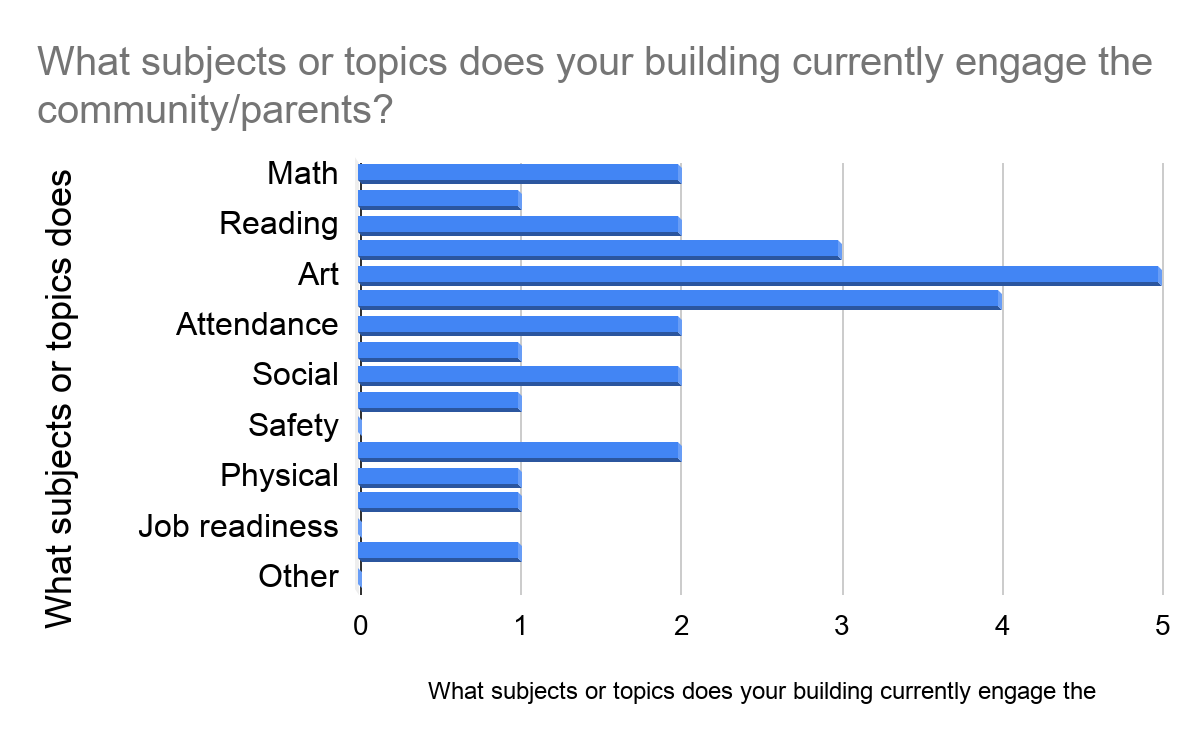The height and width of the screenshot is (742, 1200).
Task: Click the Attendance bar
Action: coord(519,325)
